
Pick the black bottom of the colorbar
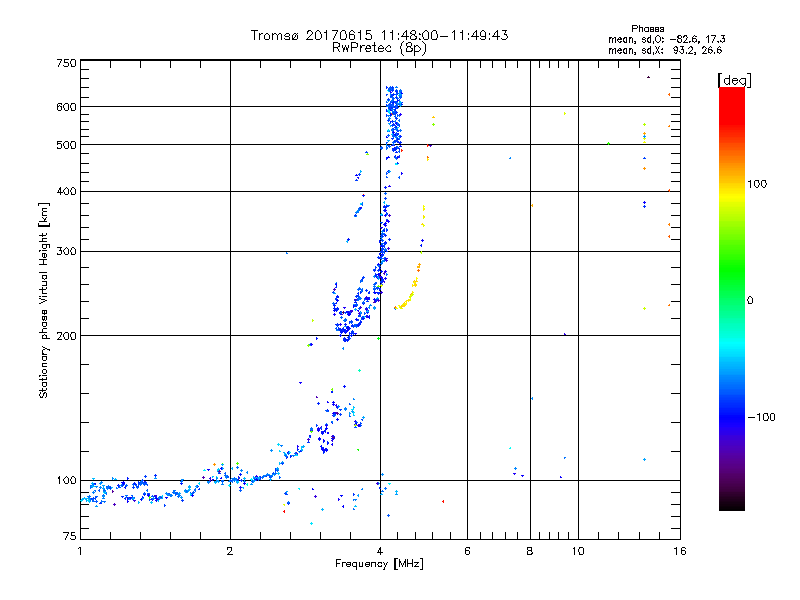click(x=731, y=505)
